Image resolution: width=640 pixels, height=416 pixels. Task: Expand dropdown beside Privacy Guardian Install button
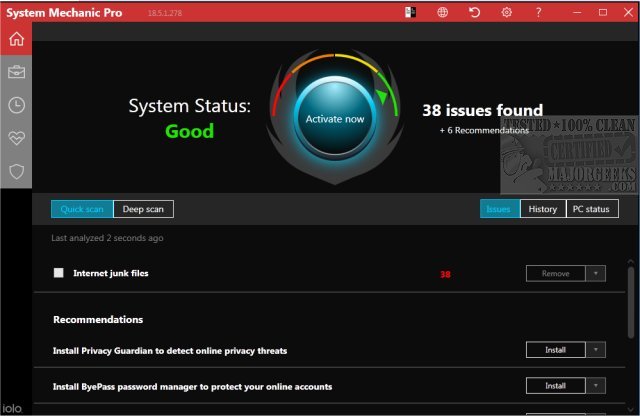point(596,350)
